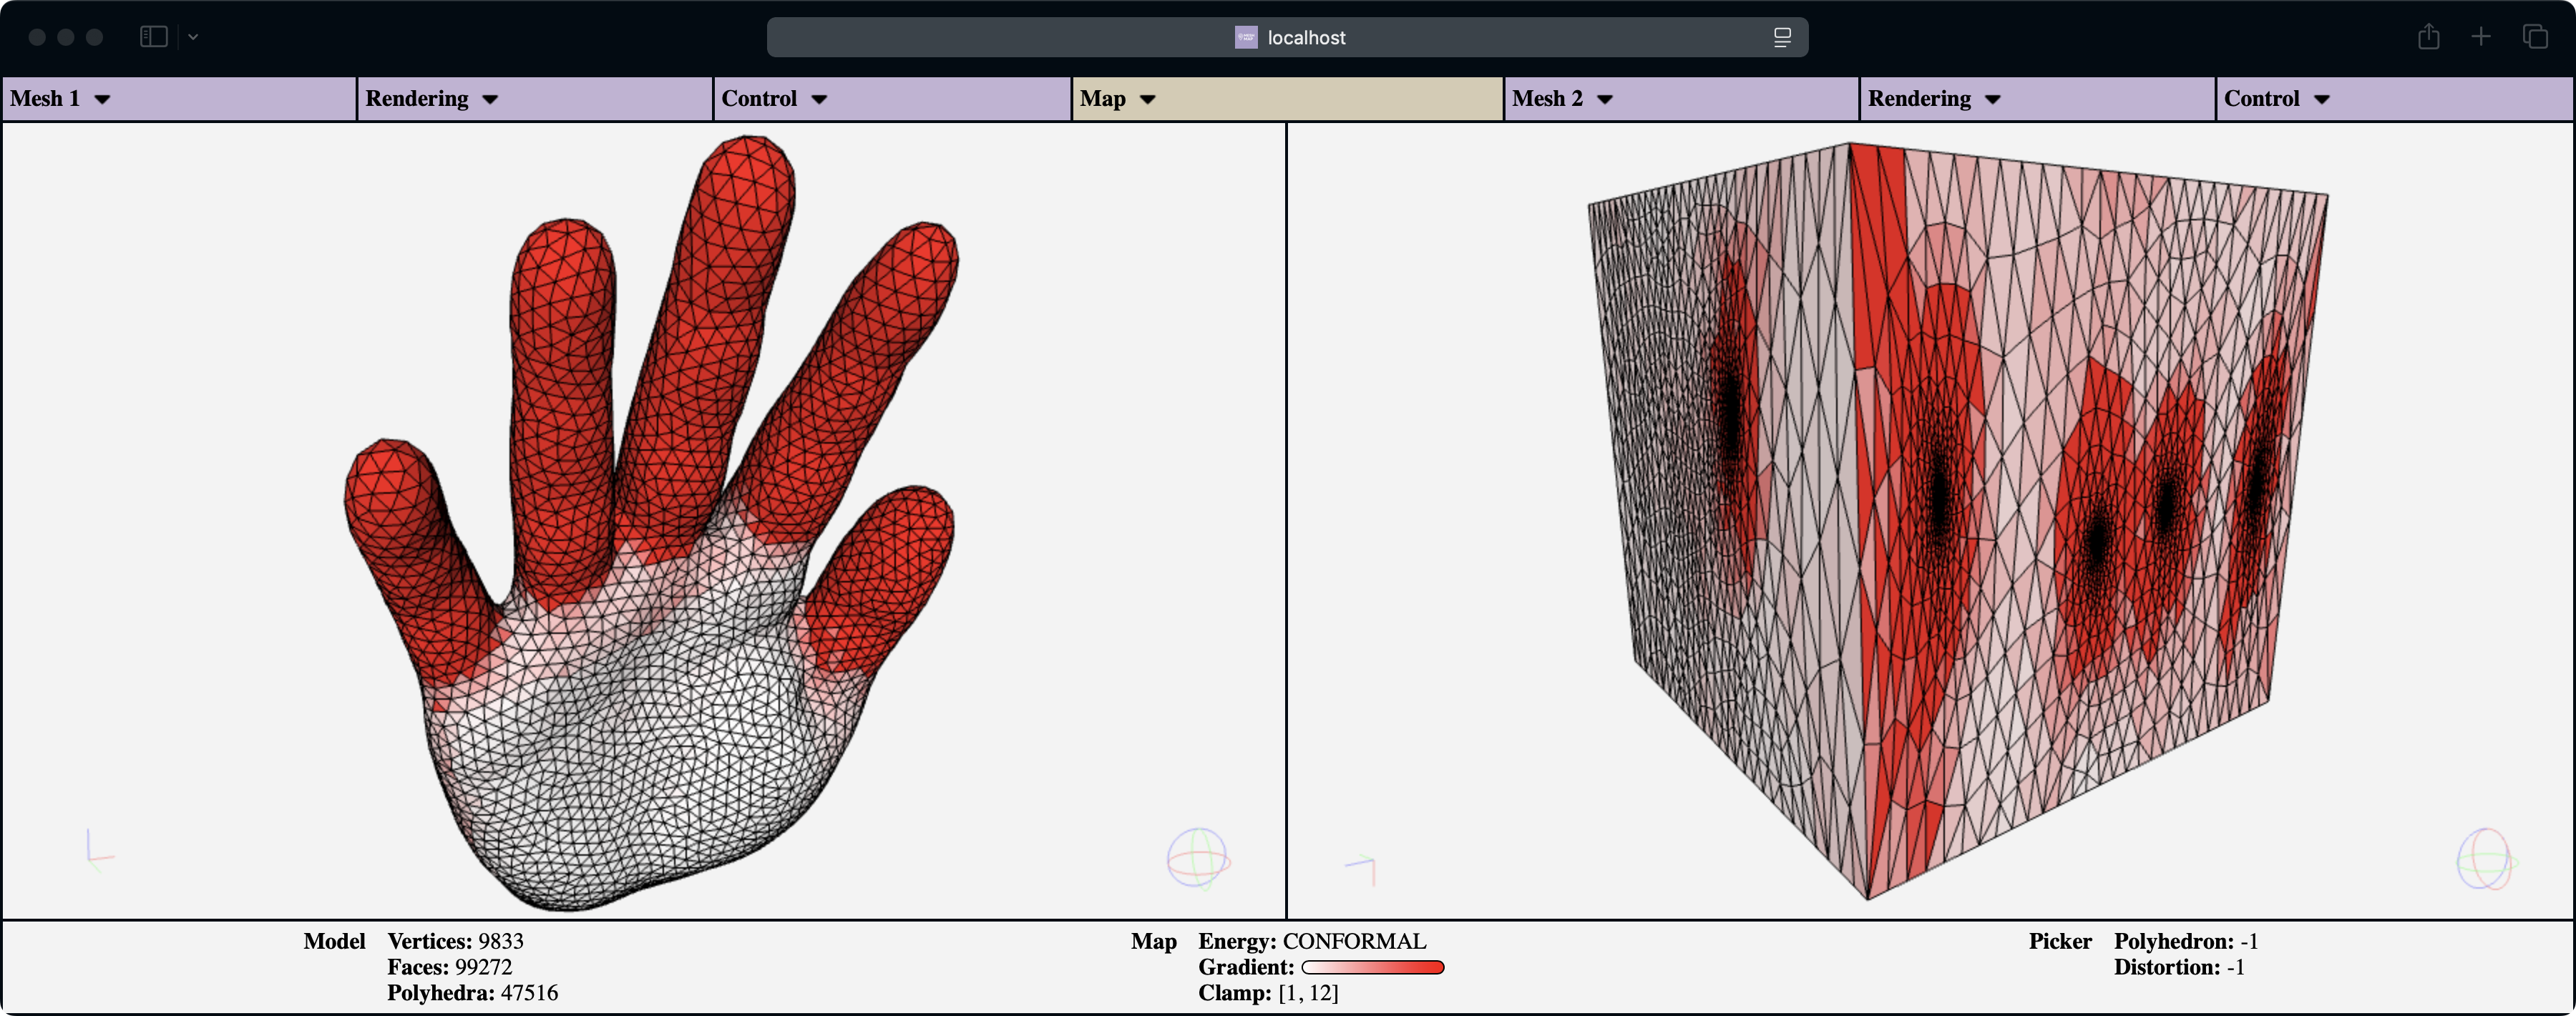The width and height of the screenshot is (2576, 1016).
Task: Click the page layout icon inside the address bar
Action: (1782, 37)
